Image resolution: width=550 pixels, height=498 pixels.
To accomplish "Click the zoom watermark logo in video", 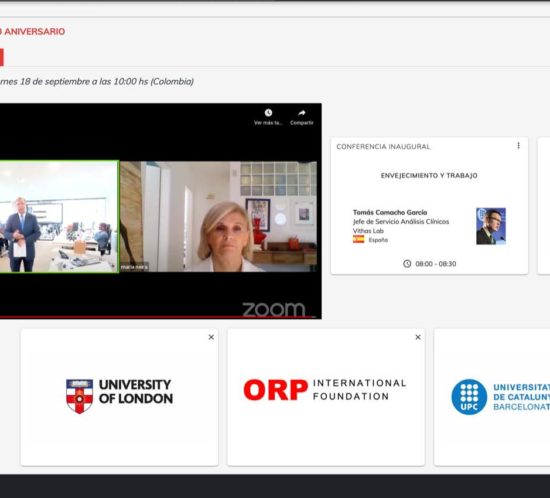I will [x=274, y=309].
